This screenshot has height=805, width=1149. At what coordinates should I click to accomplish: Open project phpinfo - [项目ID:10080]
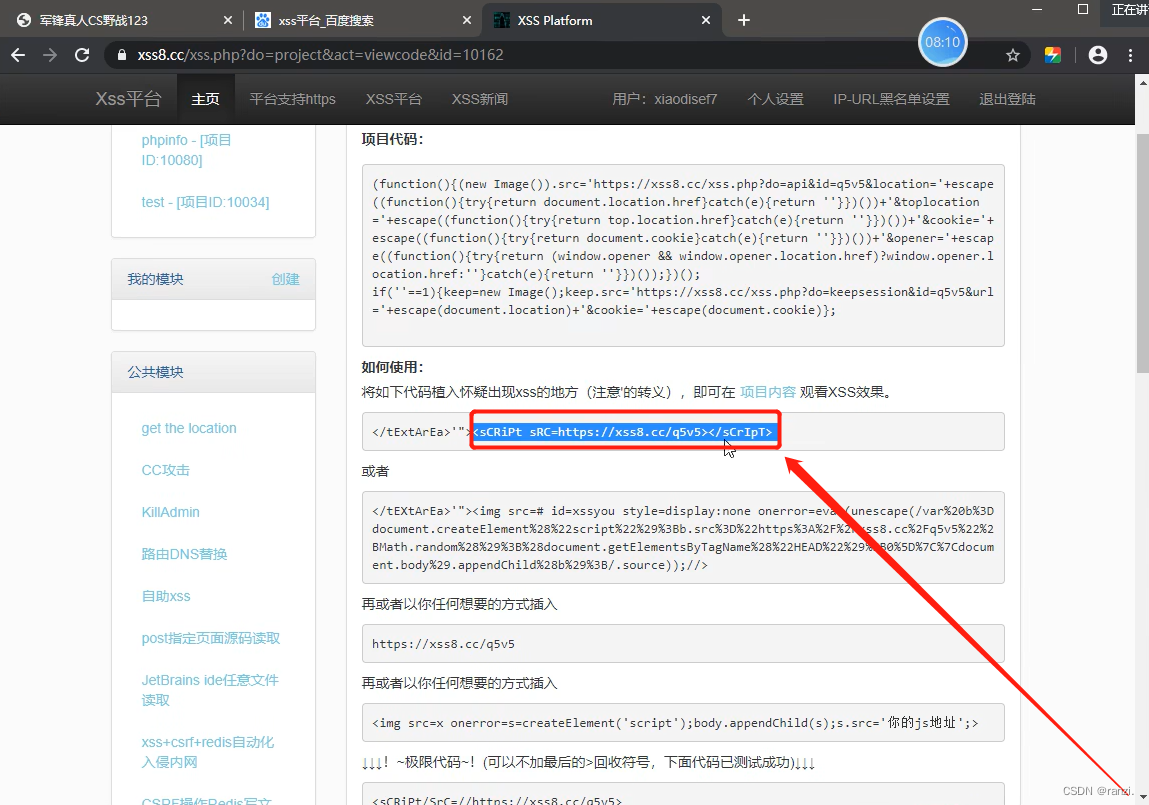(186, 149)
